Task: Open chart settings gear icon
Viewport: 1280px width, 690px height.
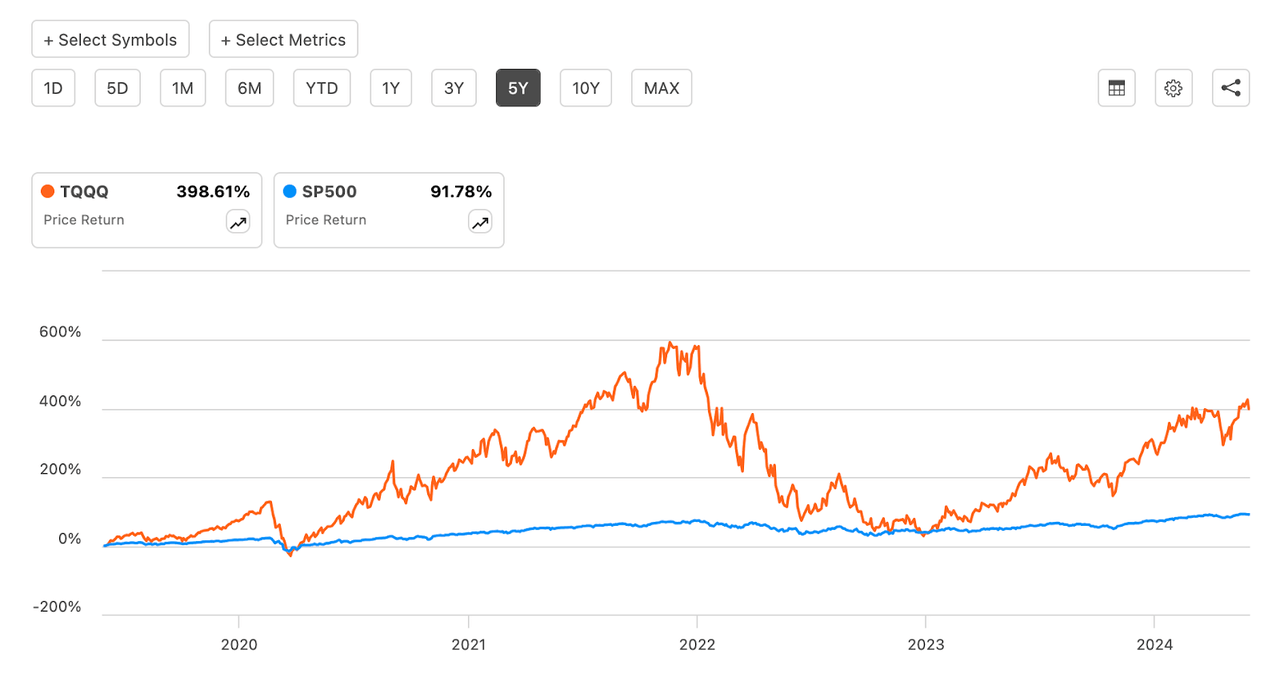Action: point(1173,88)
